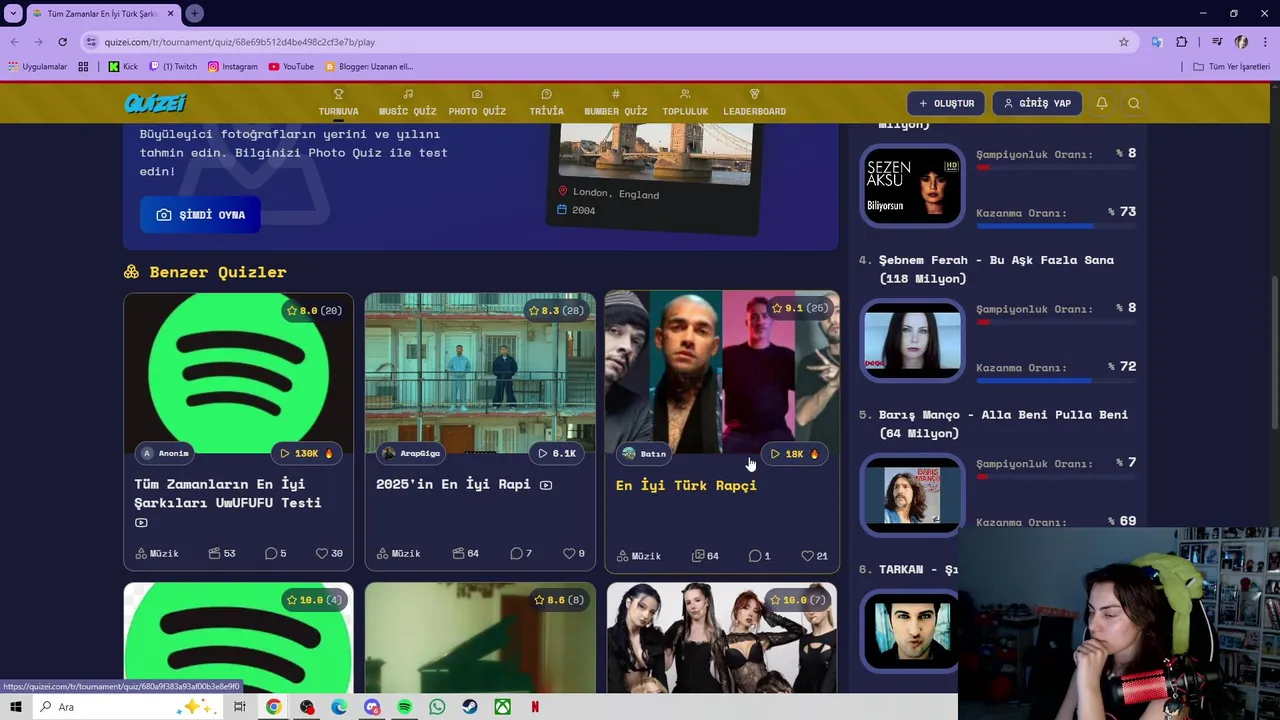Bookmark this page with the star icon
Screen dimensions: 1280x720
pos(1124,42)
